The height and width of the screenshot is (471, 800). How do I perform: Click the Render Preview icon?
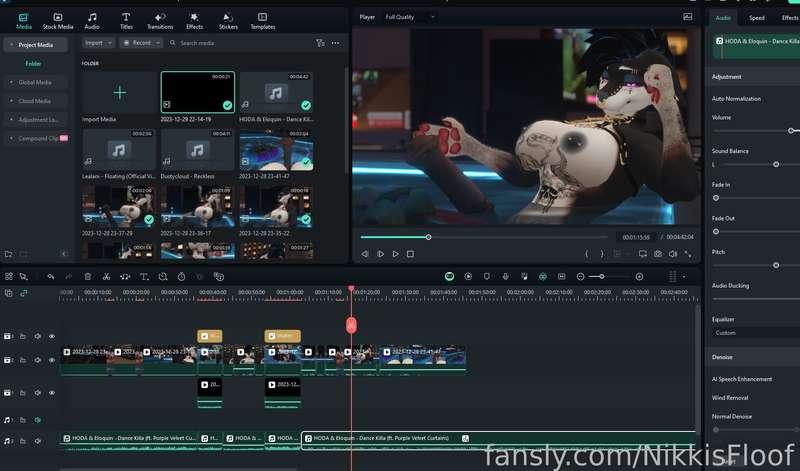[x=468, y=277]
